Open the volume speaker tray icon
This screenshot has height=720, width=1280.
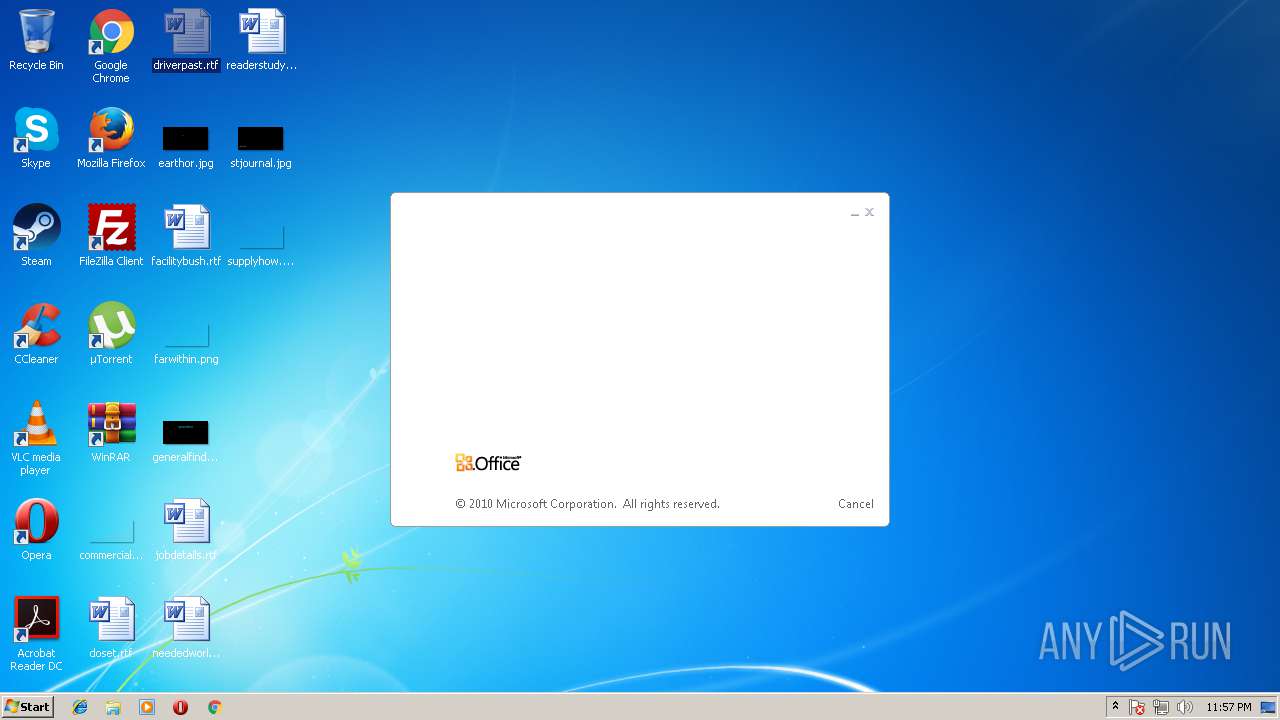(x=1185, y=707)
